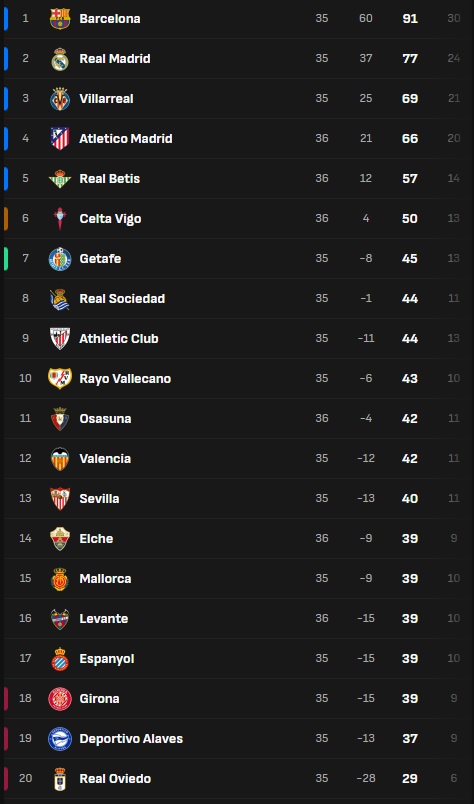This screenshot has width=474, height=804.
Task: Click the Atletico Madrid crest
Action: click(60, 139)
